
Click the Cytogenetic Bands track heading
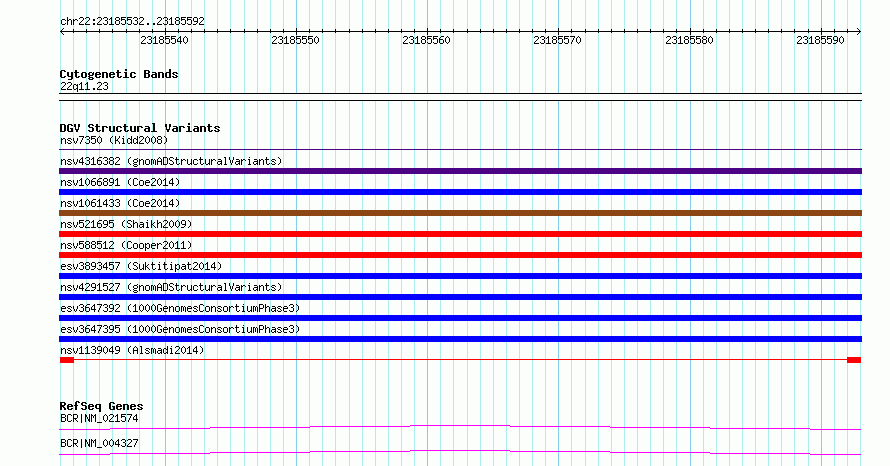click(x=119, y=74)
